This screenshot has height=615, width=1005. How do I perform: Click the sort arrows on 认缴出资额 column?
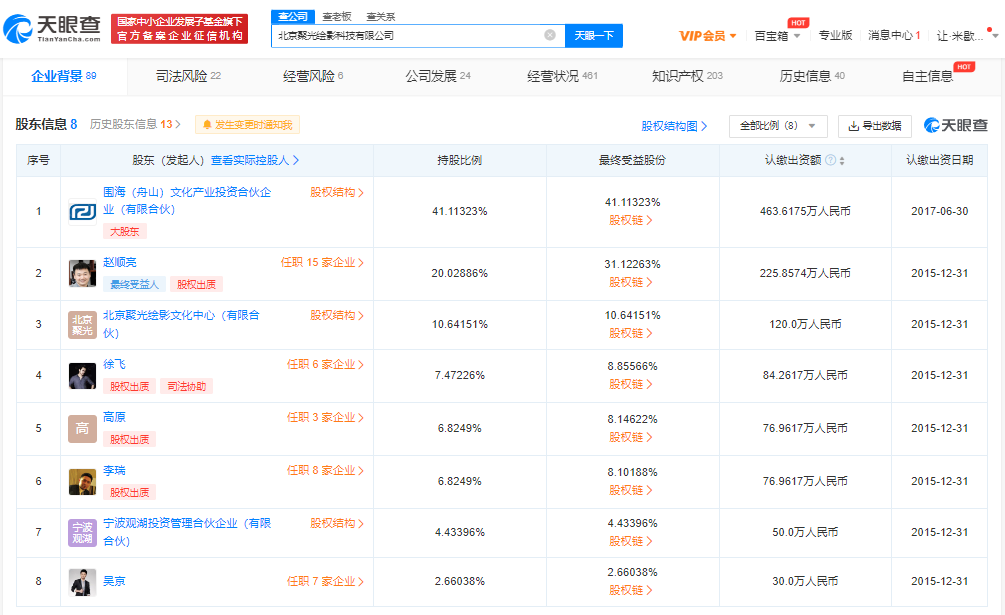(x=842, y=161)
